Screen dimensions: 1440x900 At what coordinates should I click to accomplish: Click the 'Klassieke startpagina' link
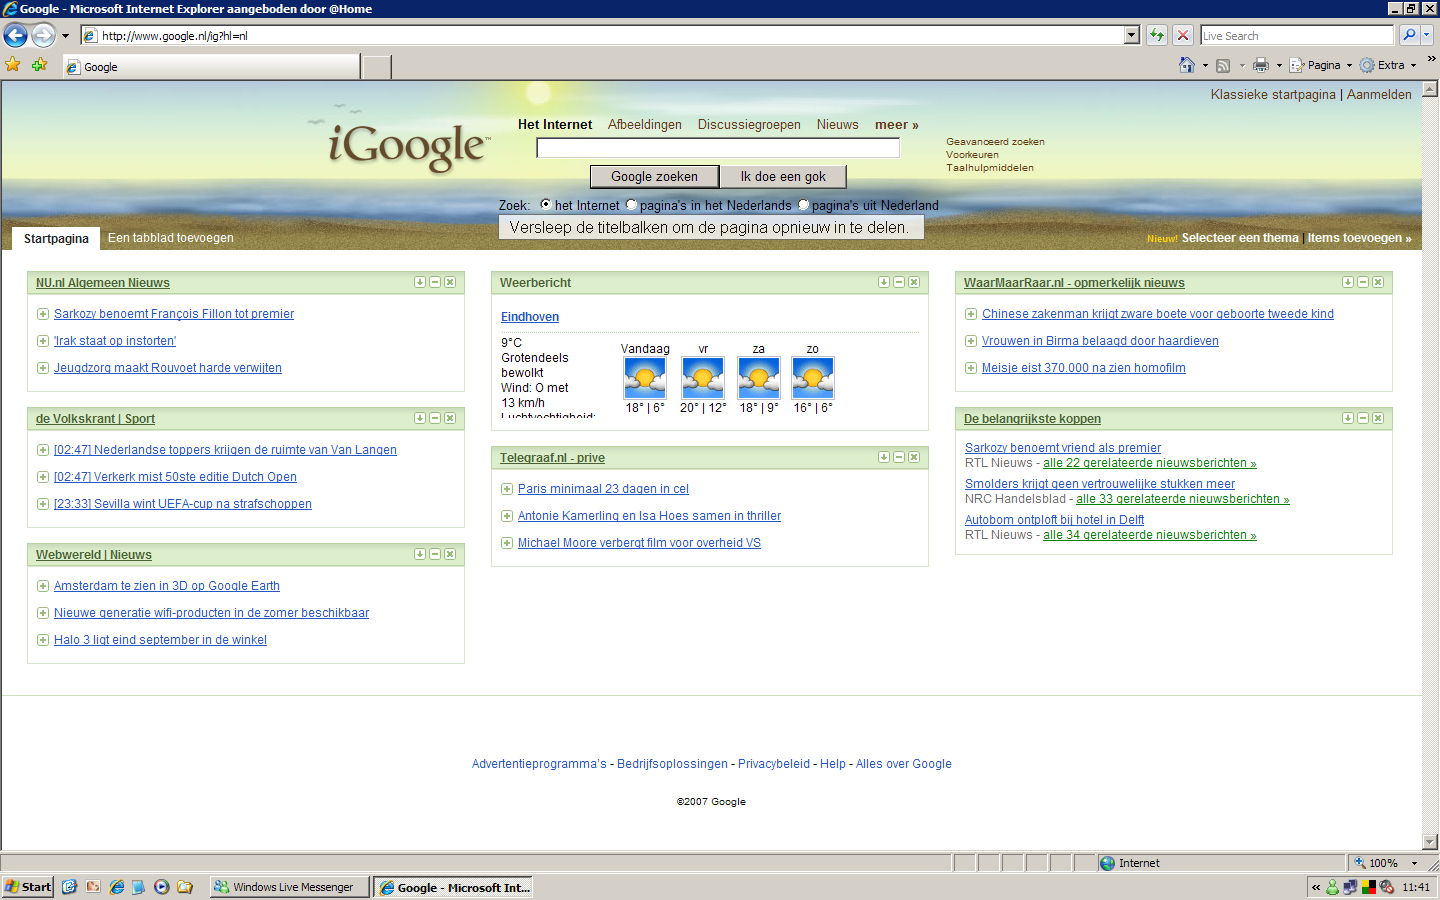[1273, 95]
